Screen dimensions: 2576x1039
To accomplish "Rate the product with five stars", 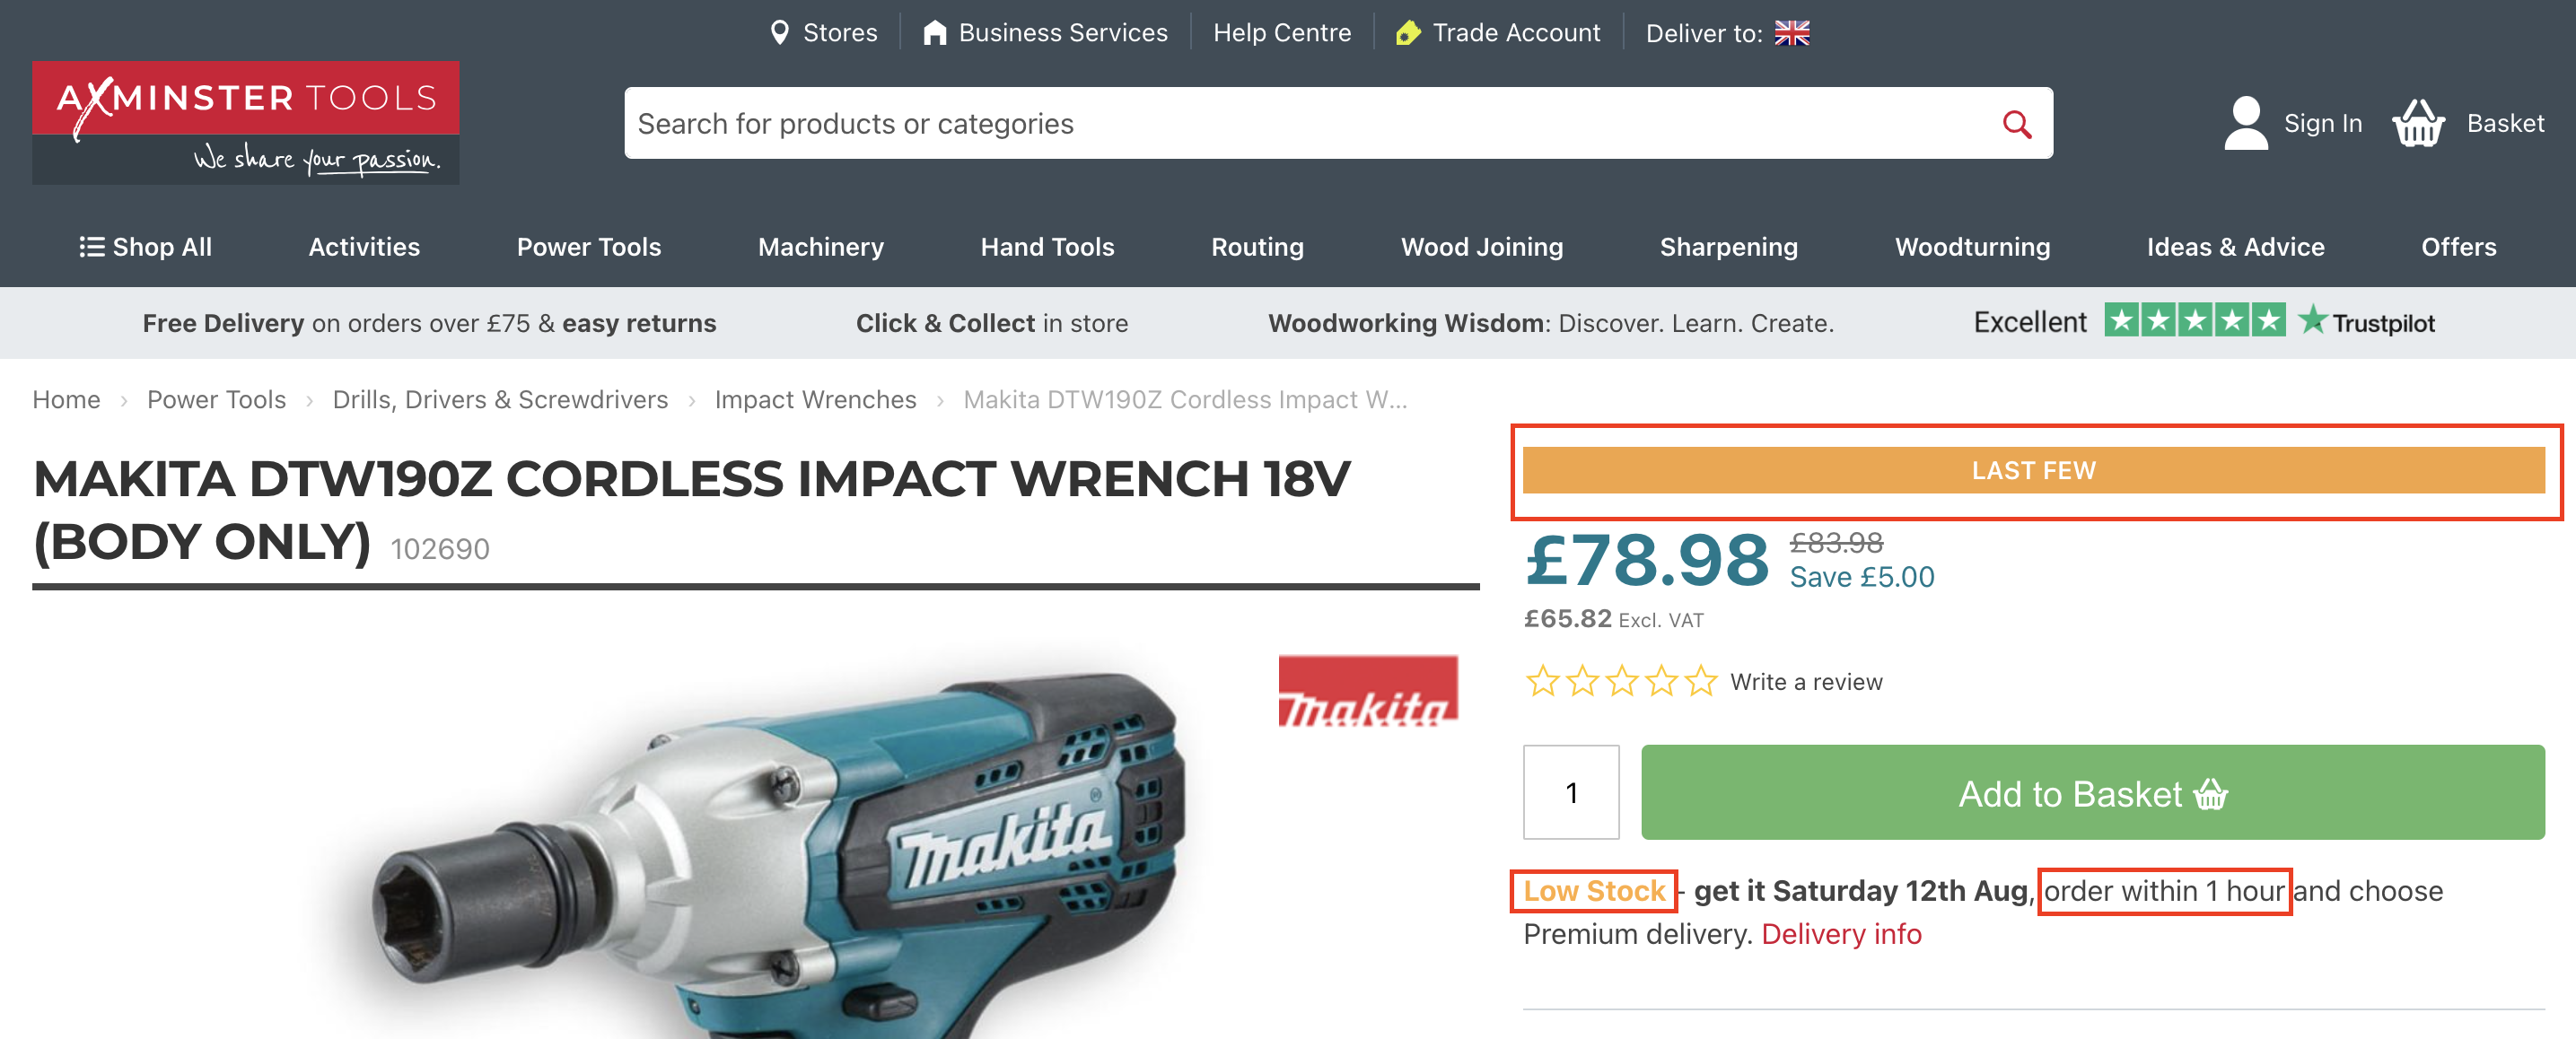I will tap(1700, 682).
